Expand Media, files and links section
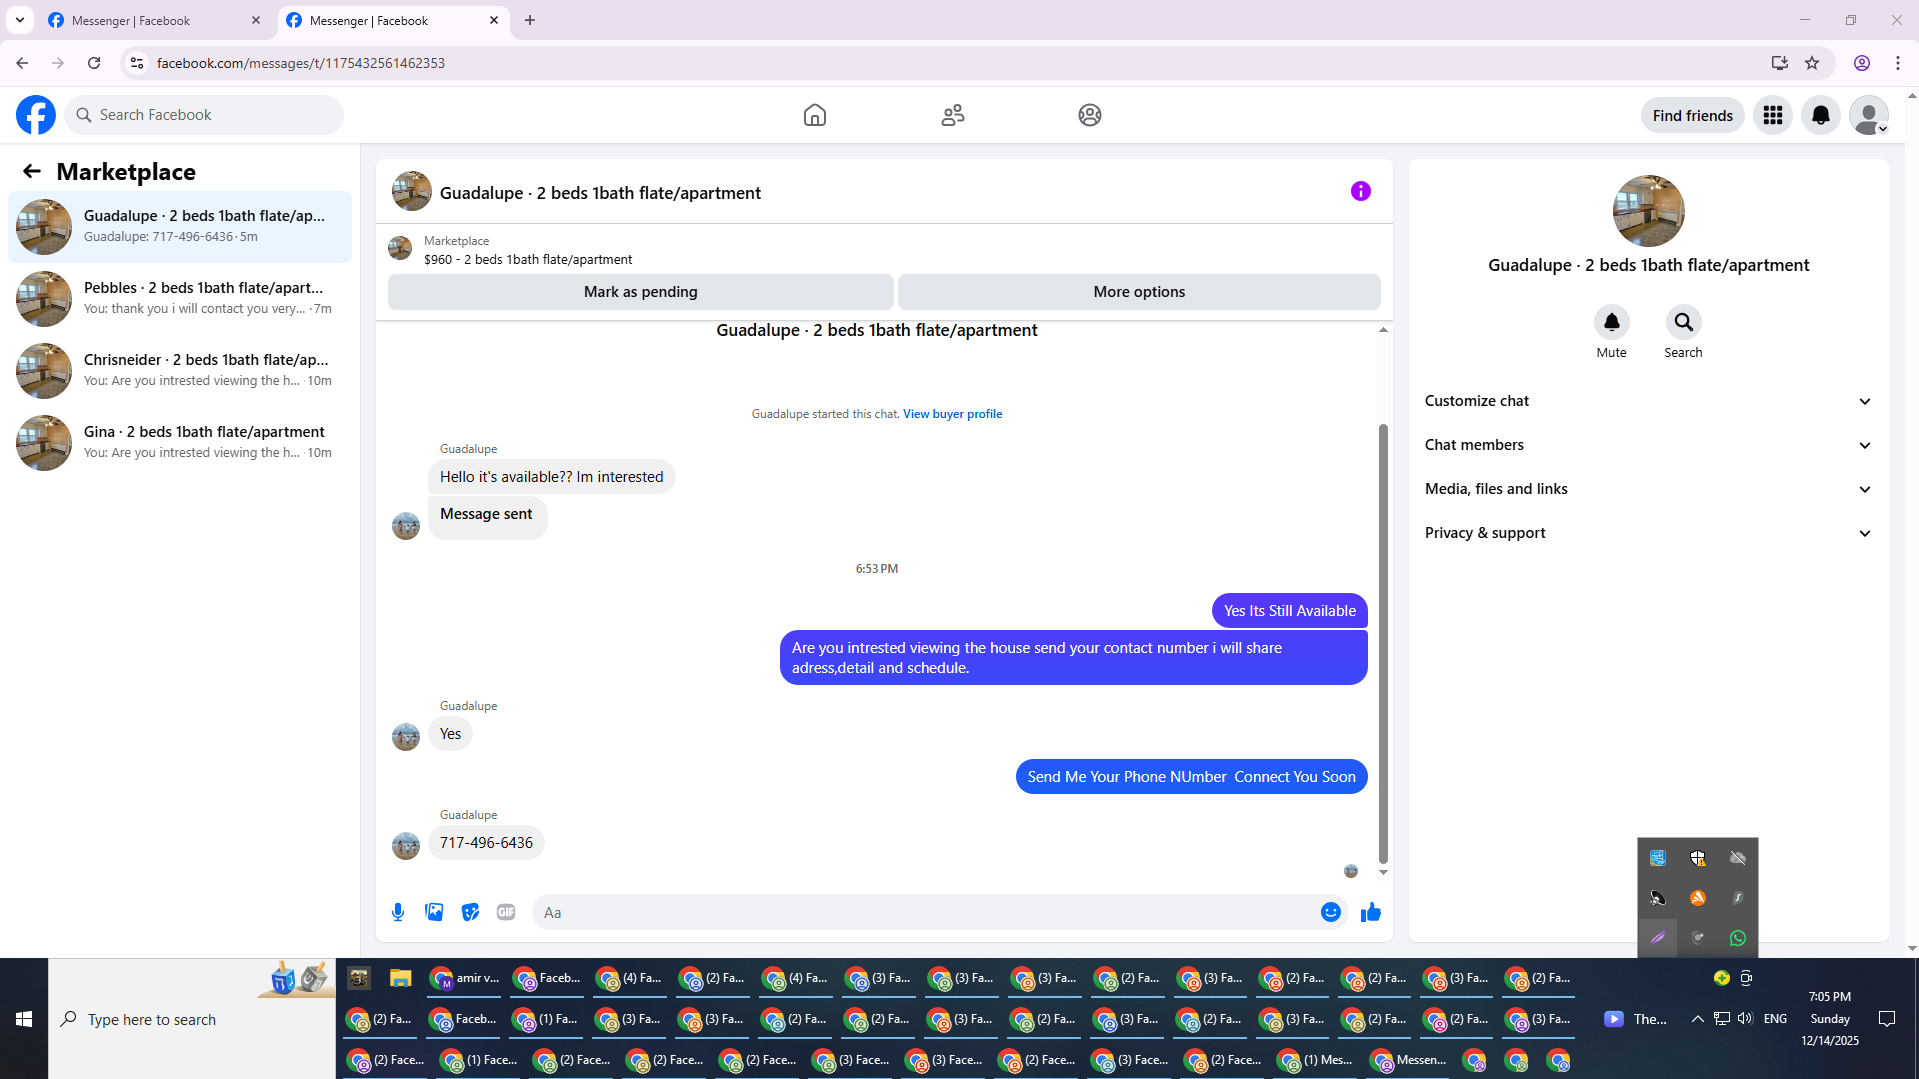1919x1079 pixels. [x=1648, y=489]
